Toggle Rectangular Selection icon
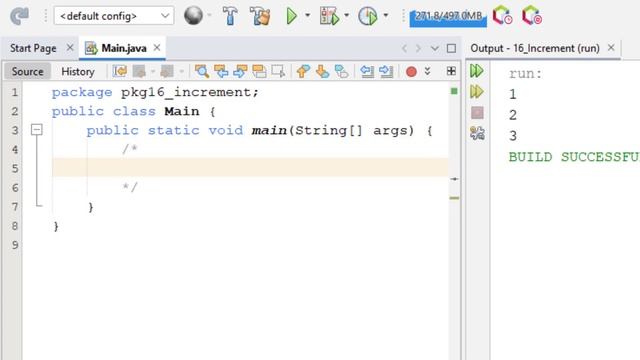The width and height of the screenshot is (640, 360). 278,71
